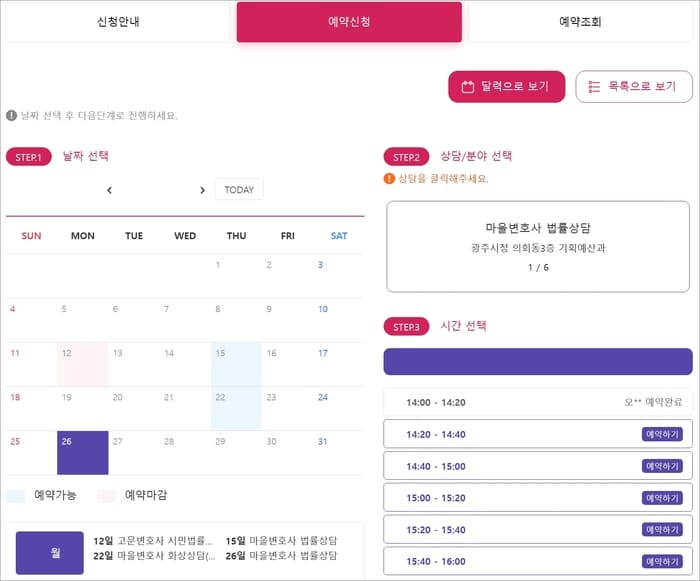700x581 pixels.
Task: Choose the 마을변호사 법률상담 consultation card
Action: coord(538,246)
